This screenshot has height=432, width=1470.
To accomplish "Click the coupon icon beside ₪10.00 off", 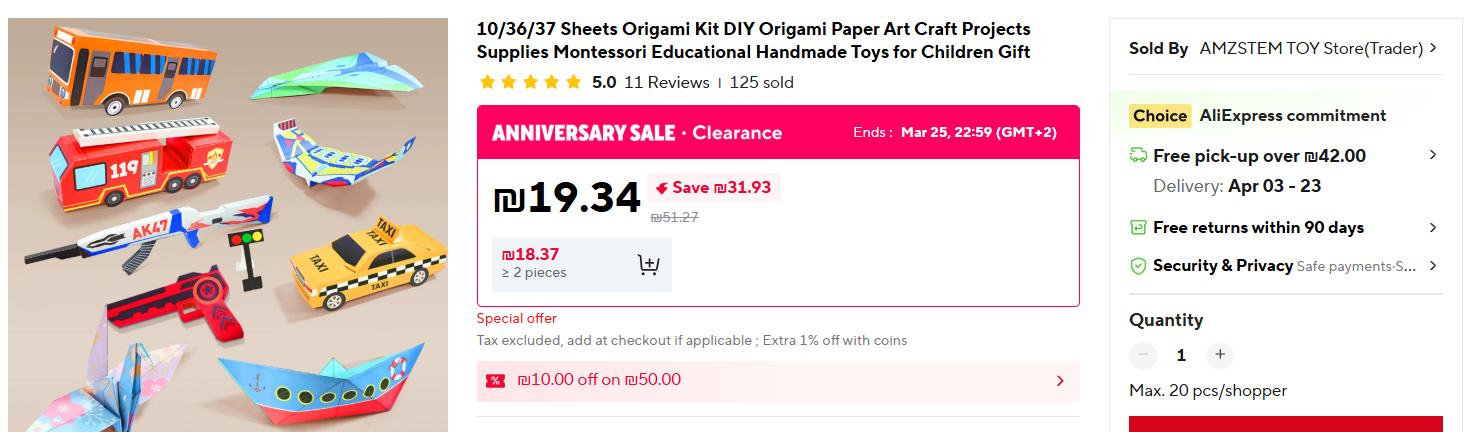I will coord(495,380).
